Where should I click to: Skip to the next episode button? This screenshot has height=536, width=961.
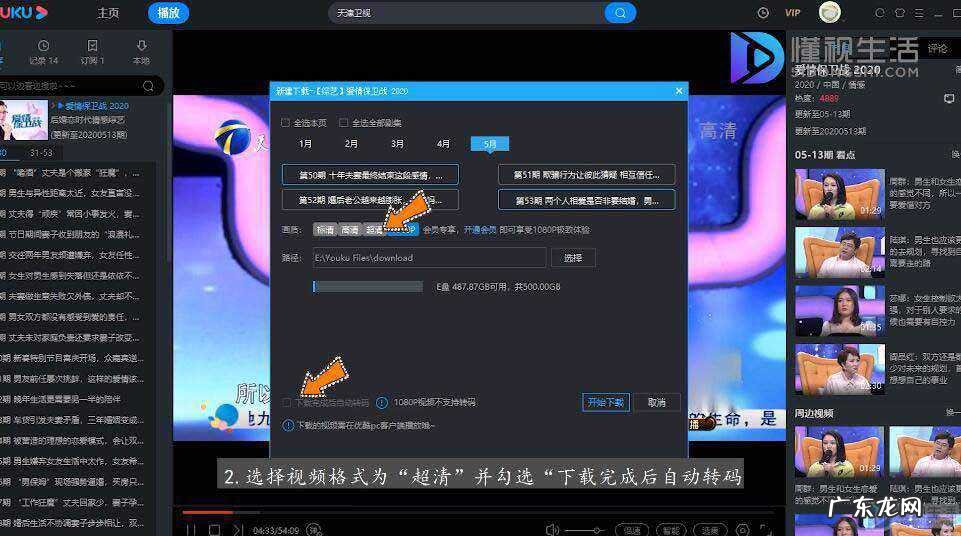coord(238,530)
